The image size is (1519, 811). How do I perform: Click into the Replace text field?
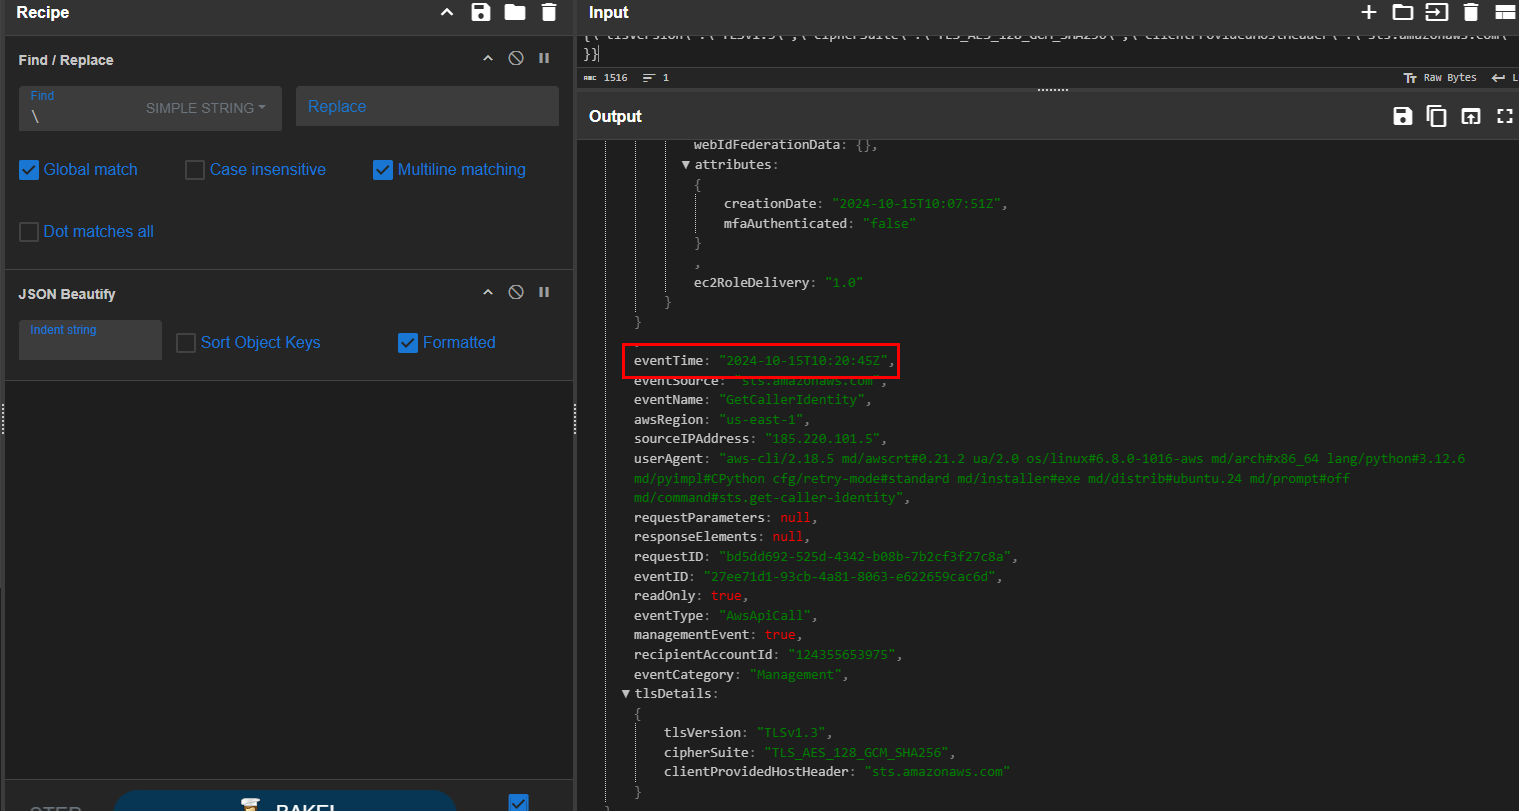point(427,107)
